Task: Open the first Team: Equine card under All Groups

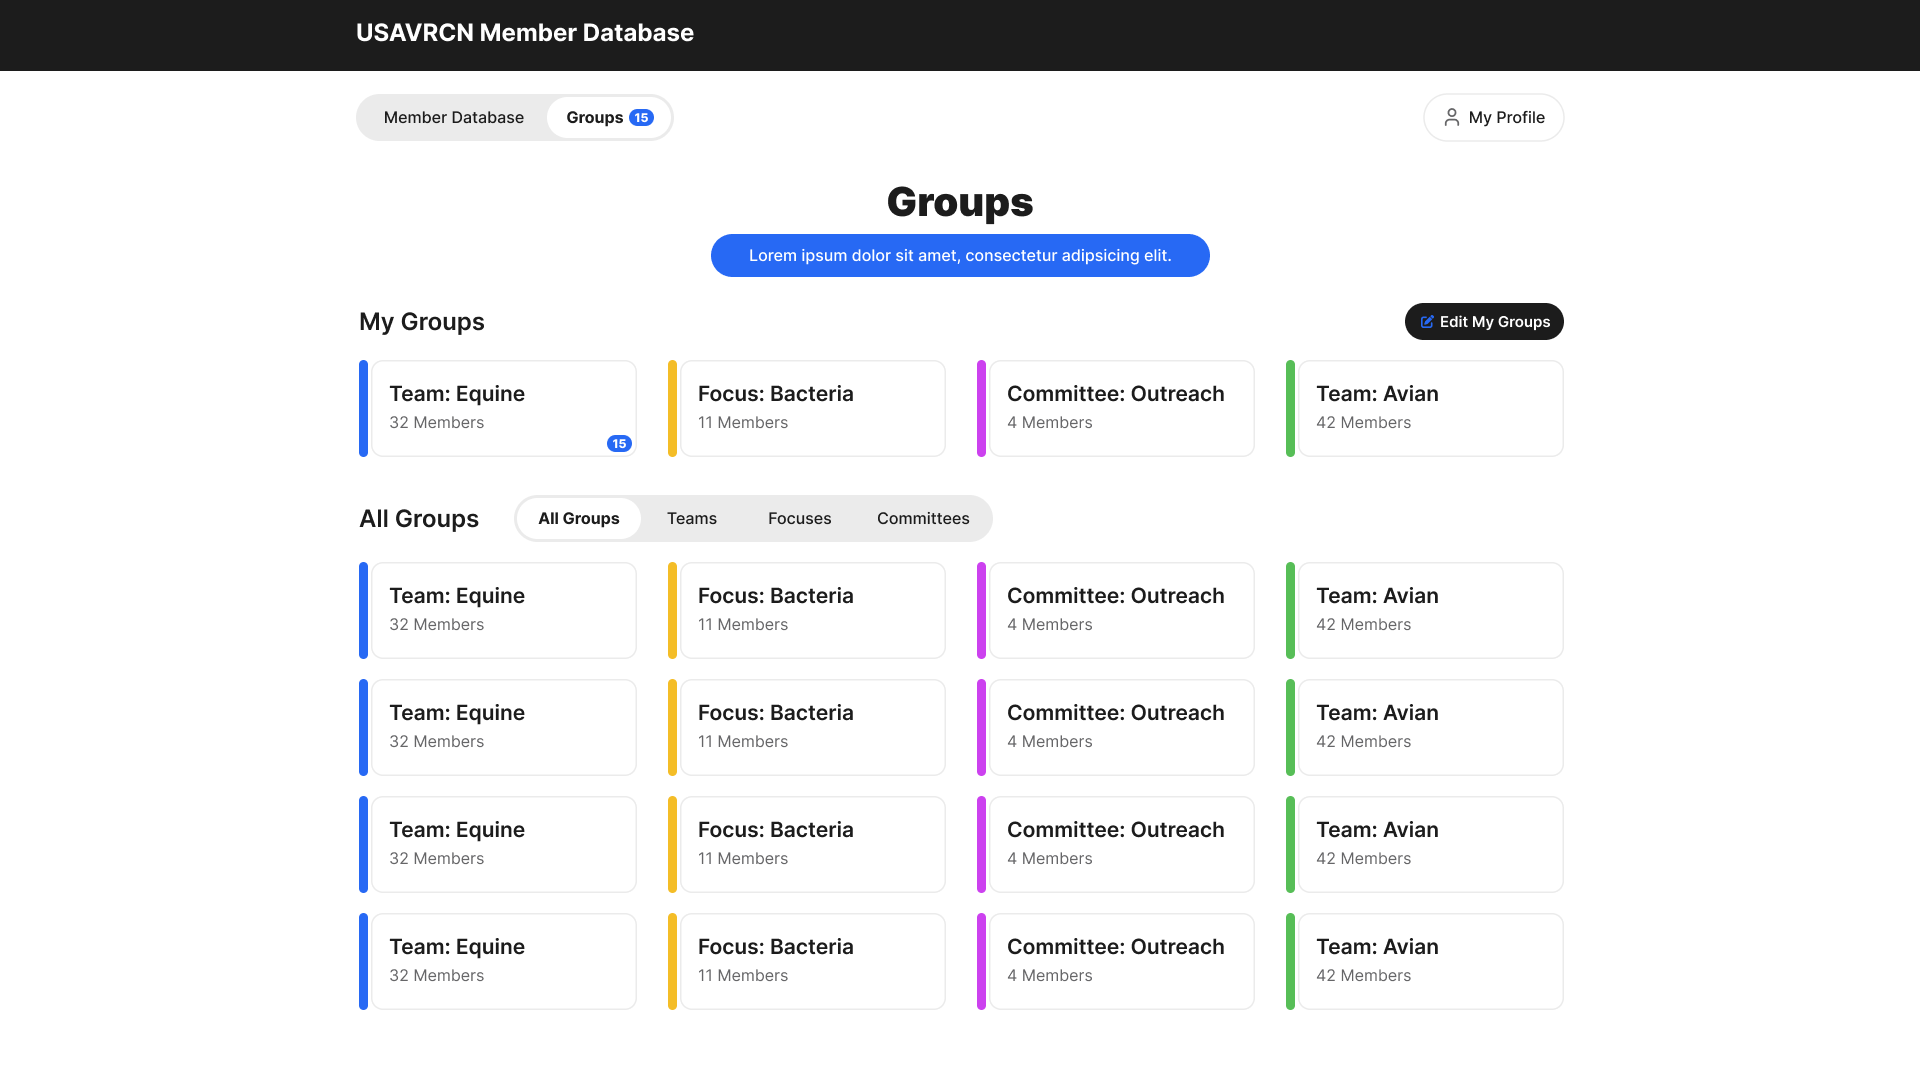Action: coord(503,610)
